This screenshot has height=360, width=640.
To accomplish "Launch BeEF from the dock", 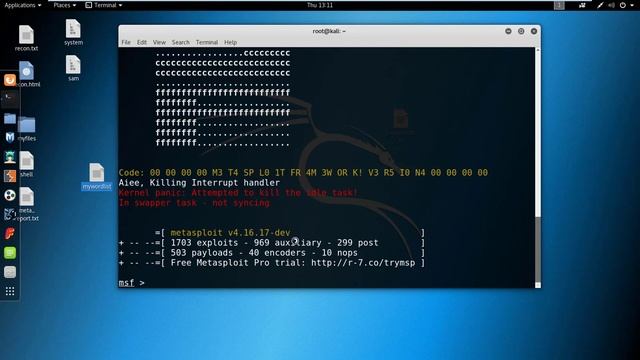I will 10,214.
